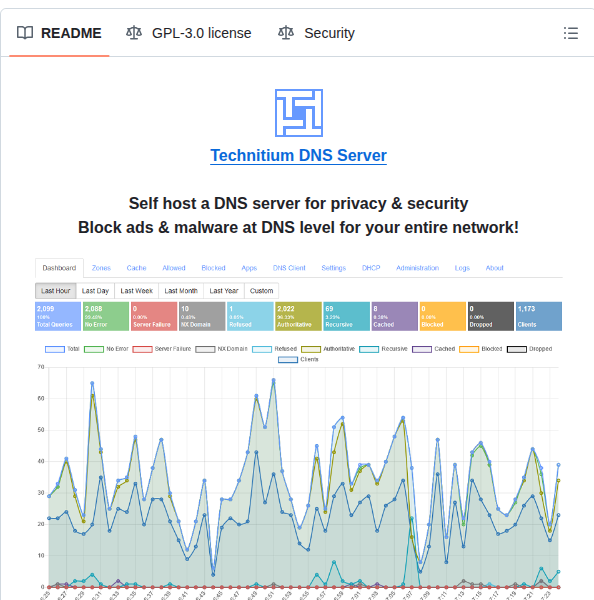Open the GPL-3.0 license tab

click(189, 33)
